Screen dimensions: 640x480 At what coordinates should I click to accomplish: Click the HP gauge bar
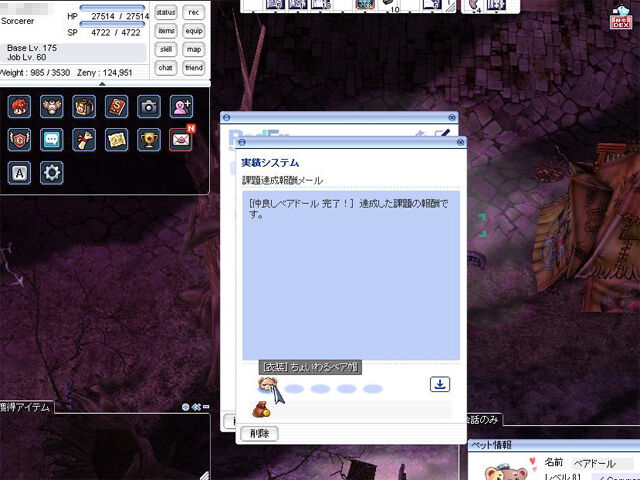coord(112,7)
